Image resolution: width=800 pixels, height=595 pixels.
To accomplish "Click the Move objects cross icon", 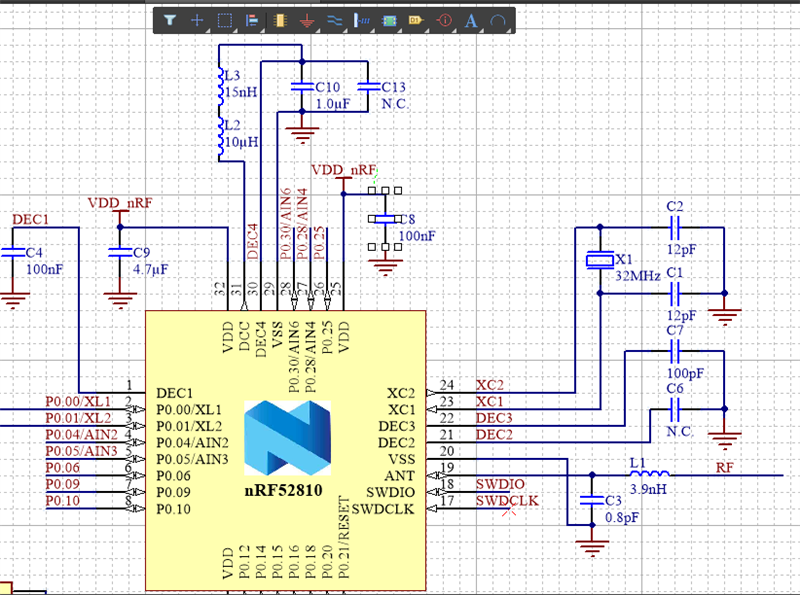I will pyautogui.click(x=197, y=20).
